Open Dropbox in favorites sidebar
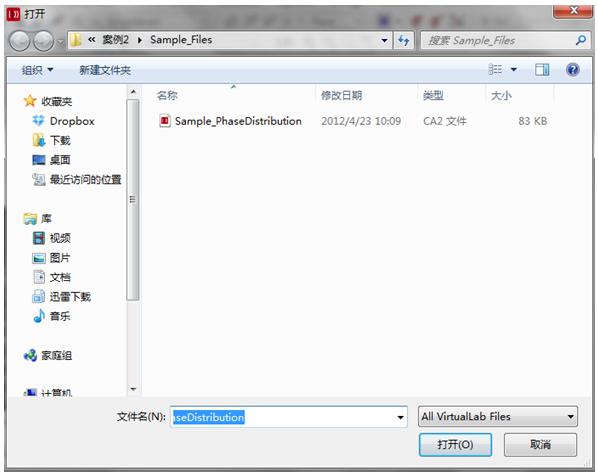This screenshot has height=476, width=598. (64, 121)
